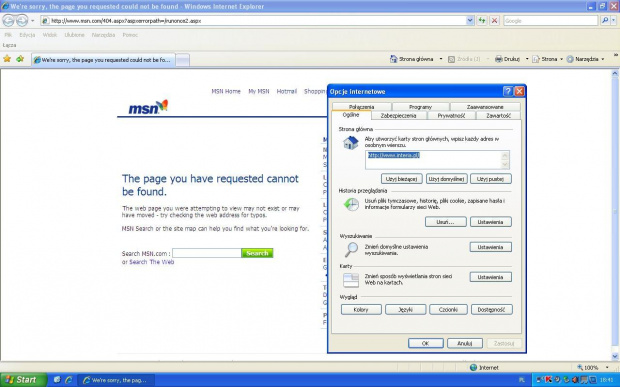
Task: Click the Forward navigation arrow
Action: [22, 21]
